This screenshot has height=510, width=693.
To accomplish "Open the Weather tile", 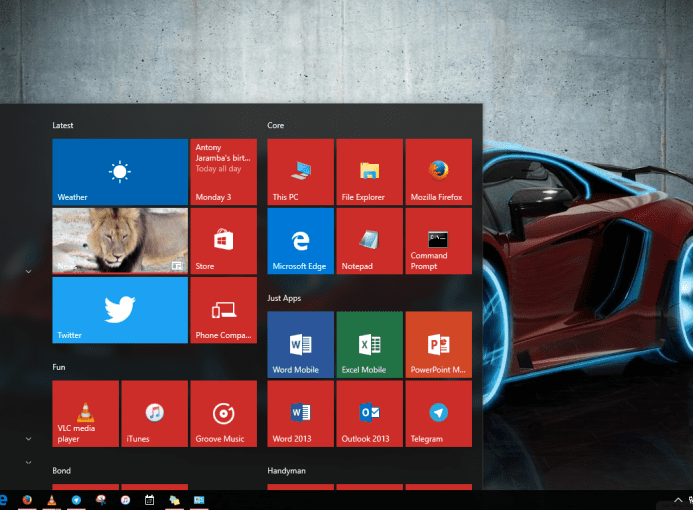I will click(120, 172).
